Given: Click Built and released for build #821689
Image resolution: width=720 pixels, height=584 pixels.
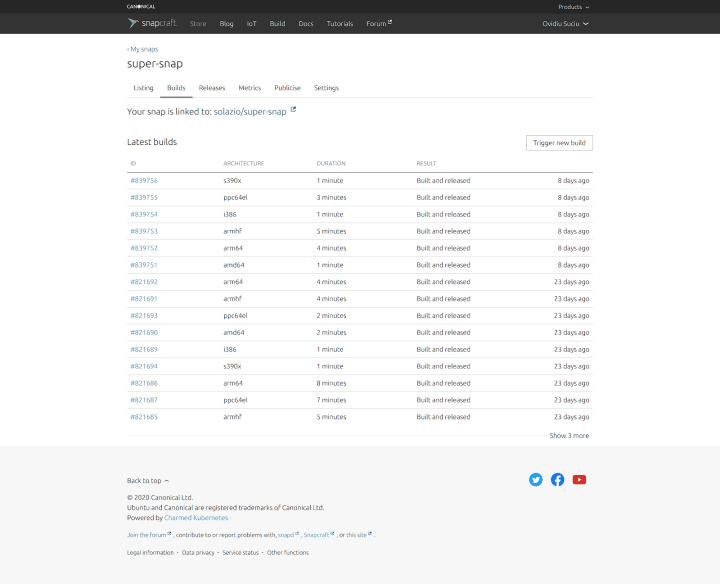Looking at the screenshot, I should (x=443, y=349).
